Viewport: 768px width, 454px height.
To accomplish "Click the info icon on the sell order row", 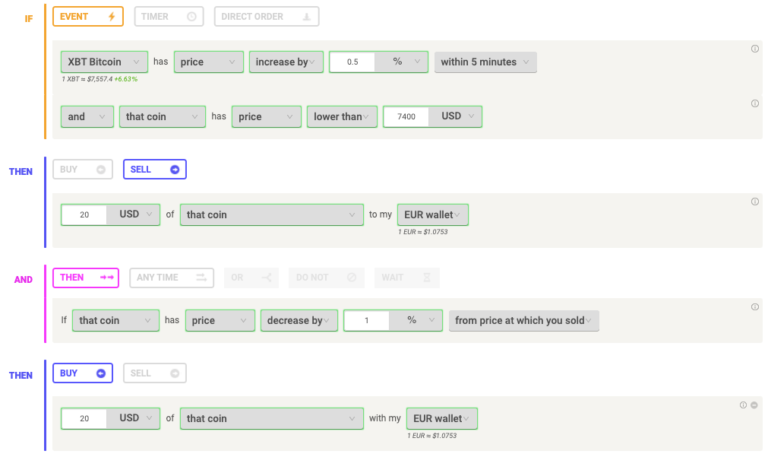I will click(755, 201).
